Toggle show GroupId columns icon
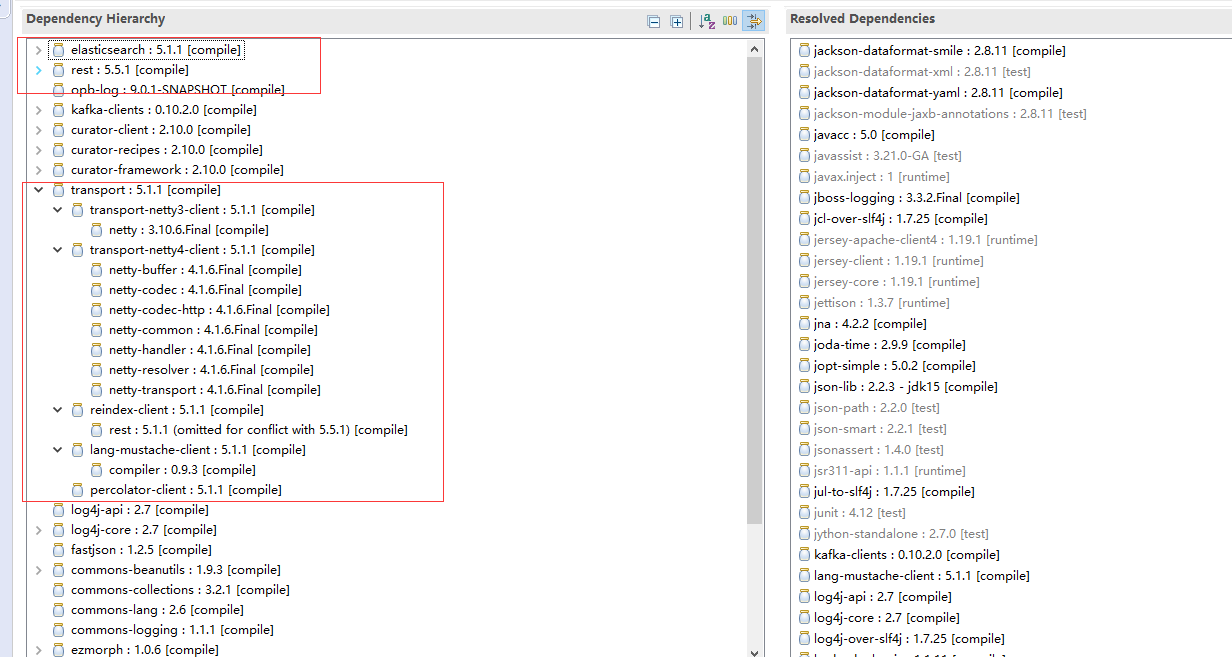The image size is (1232, 657). tap(730, 21)
